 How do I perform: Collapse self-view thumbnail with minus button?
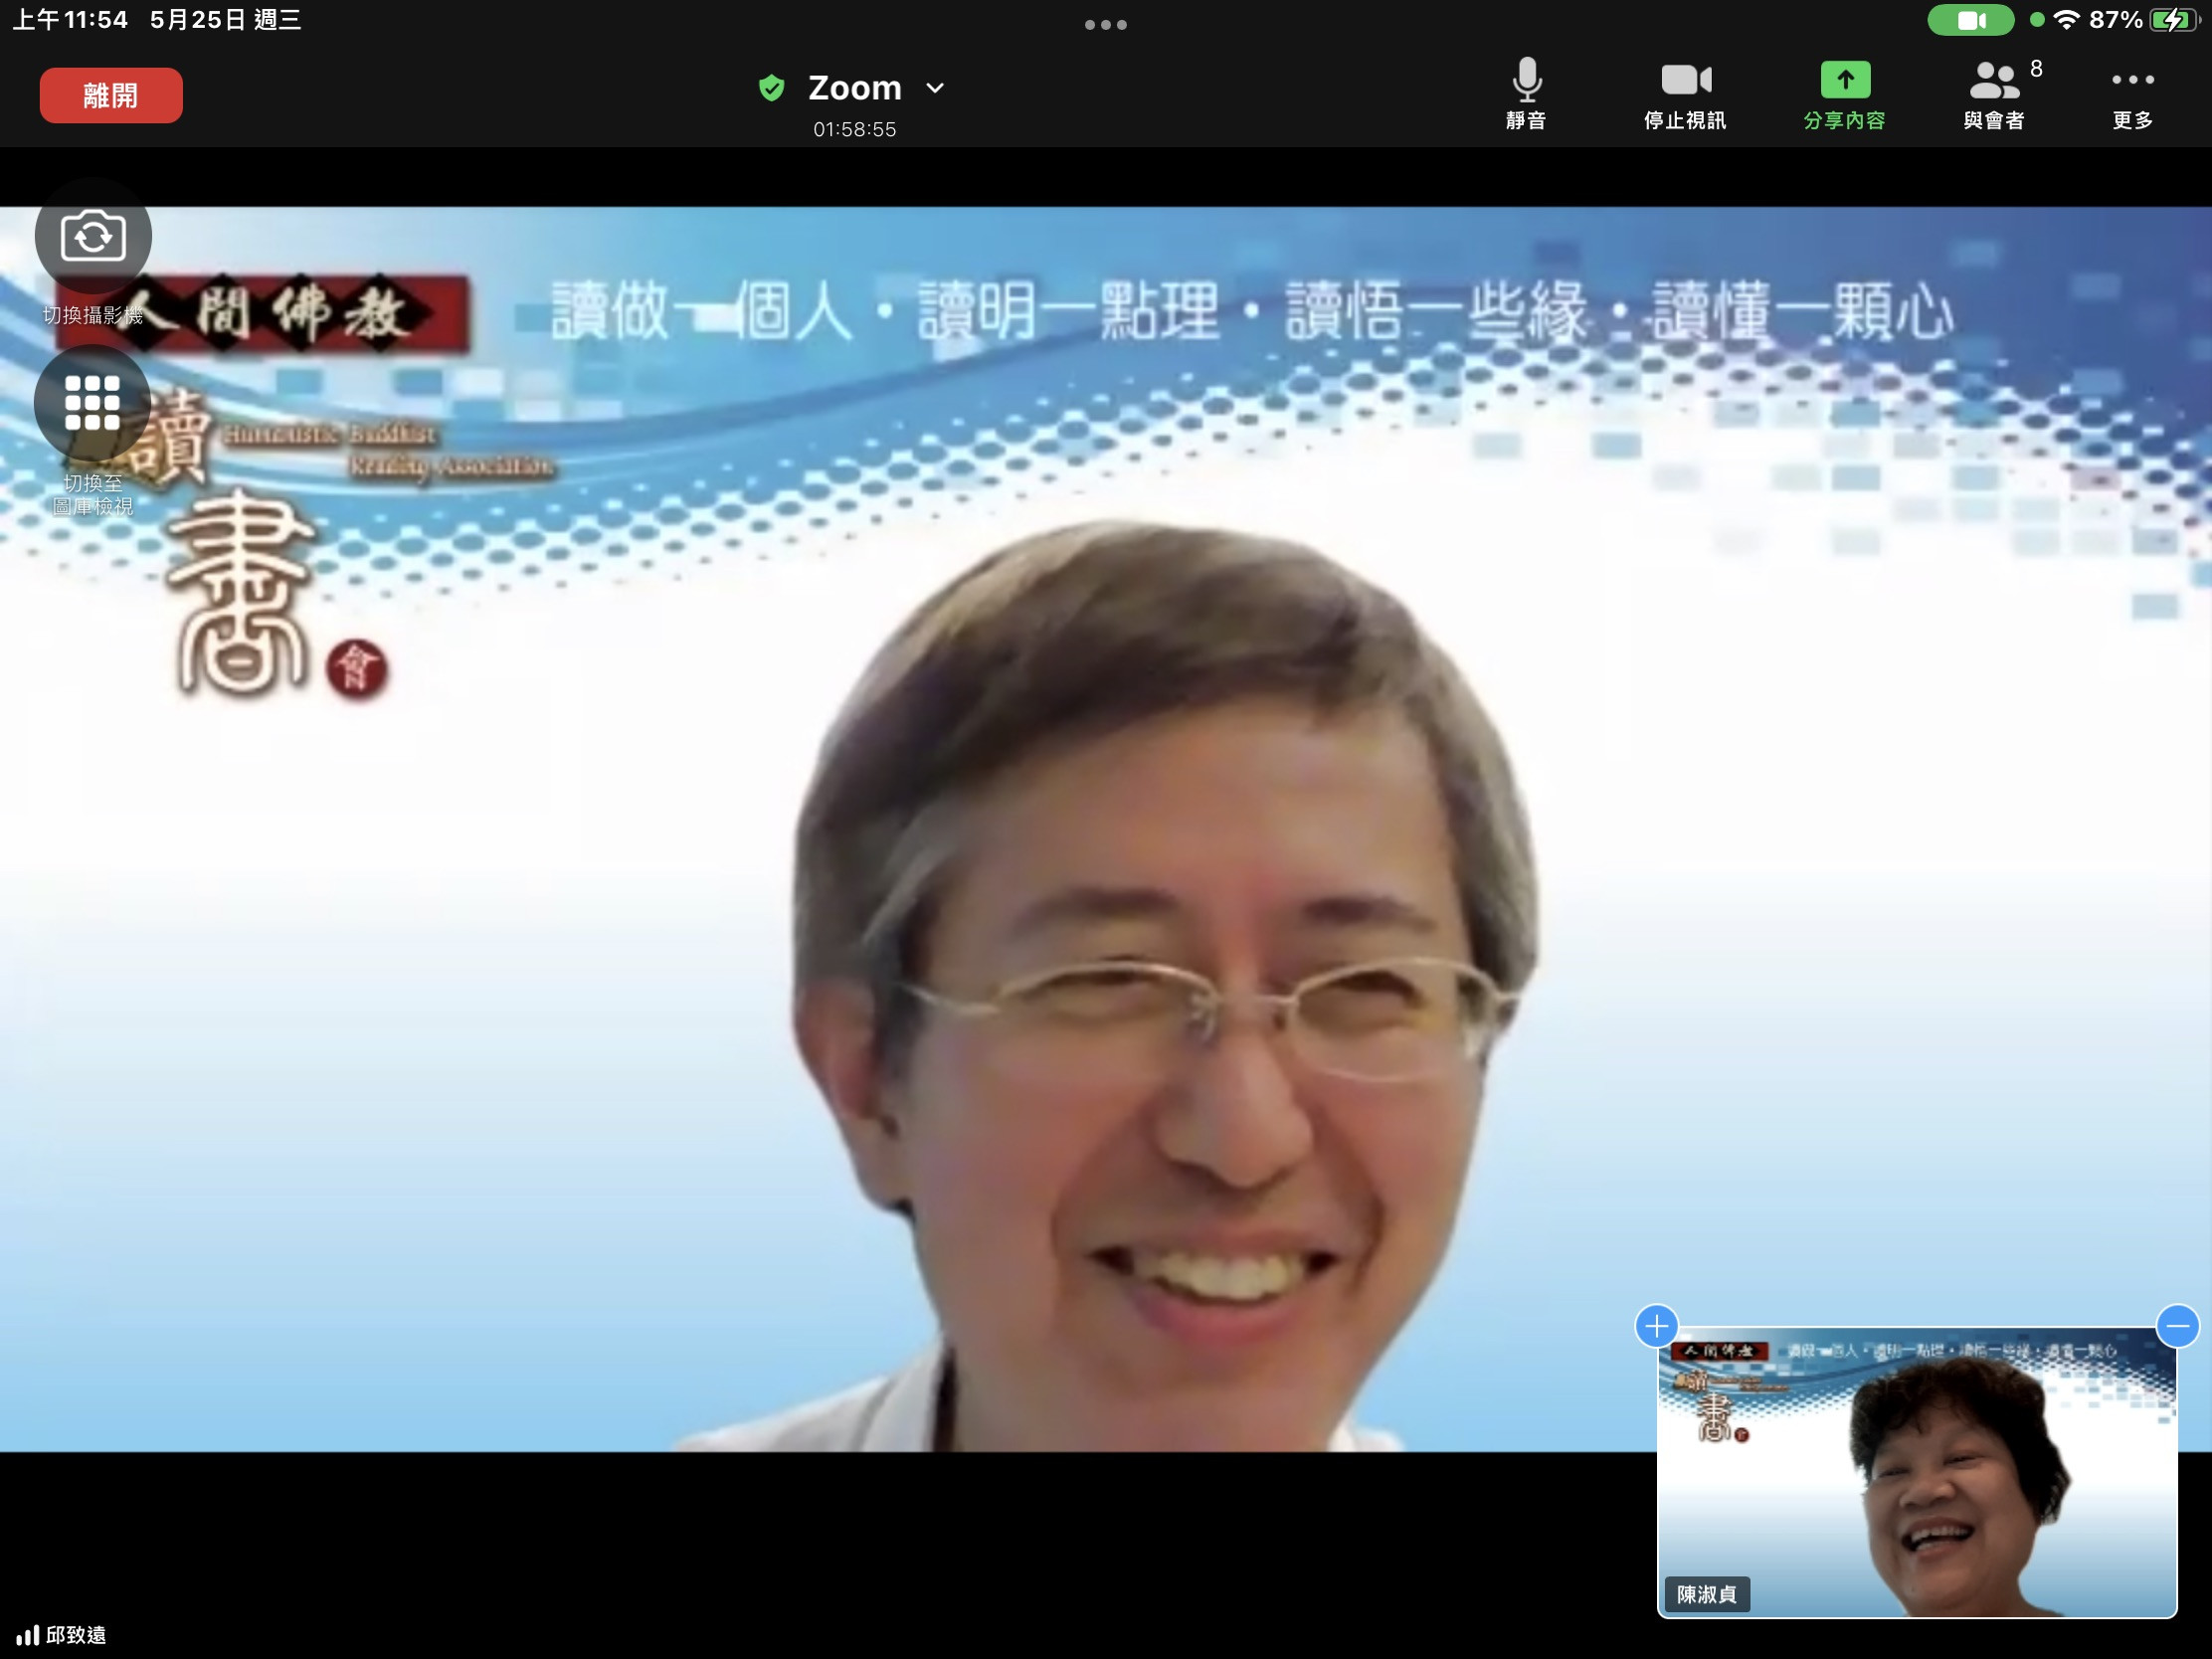coord(2177,1326)
